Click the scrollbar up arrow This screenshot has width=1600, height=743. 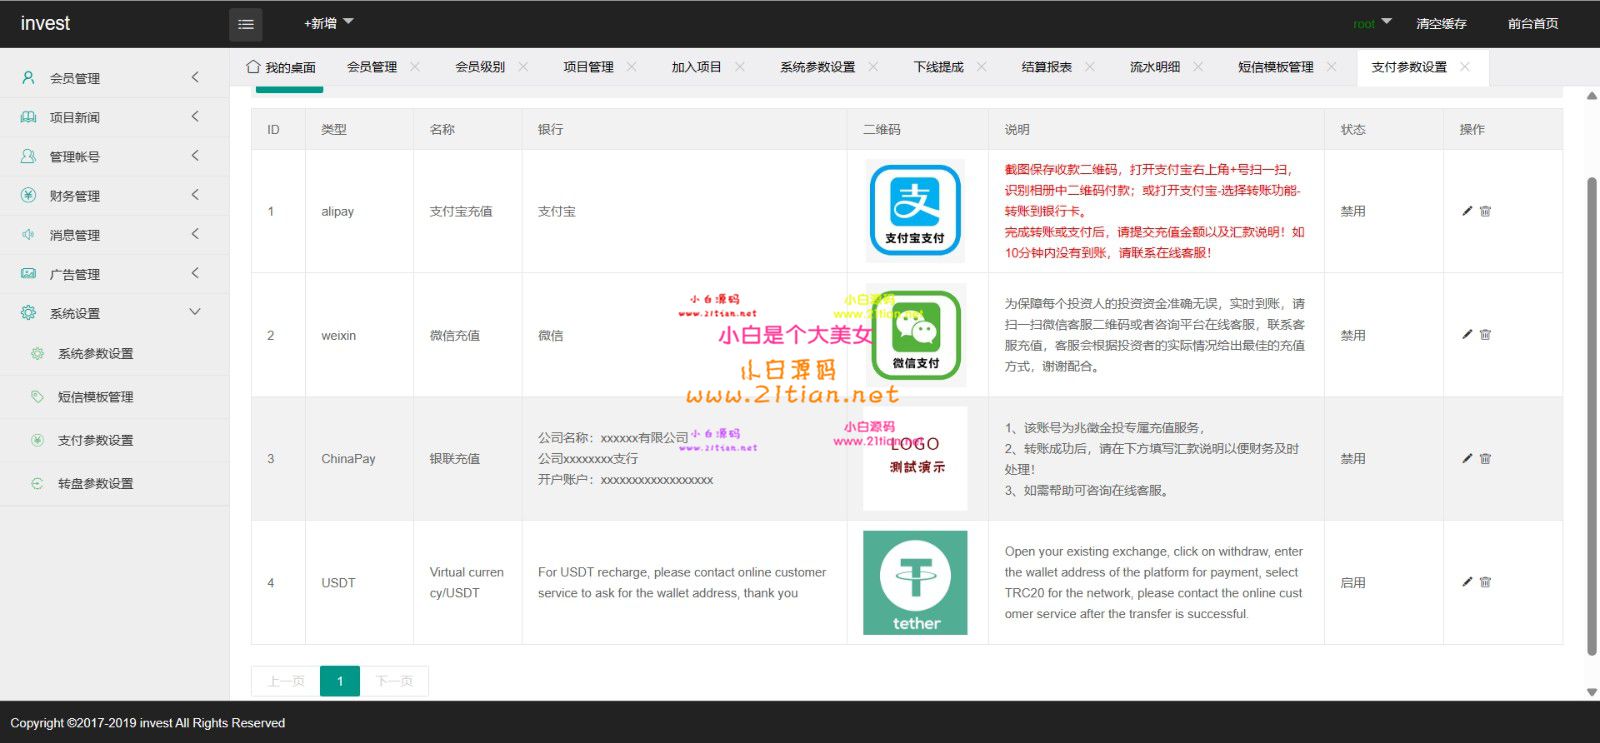[x=1592, y=96]
